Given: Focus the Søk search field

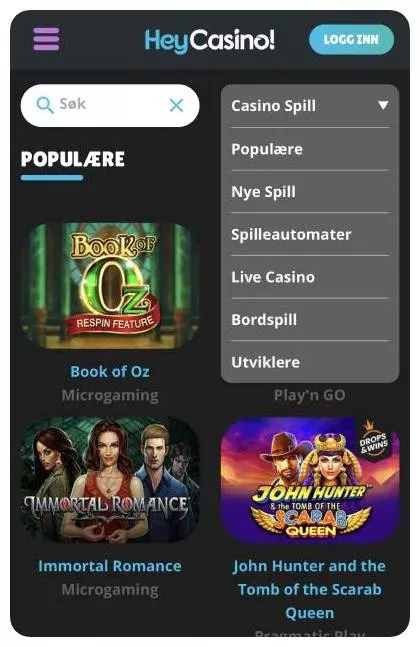Looking at the screenshot, I should tap(110, 105).
